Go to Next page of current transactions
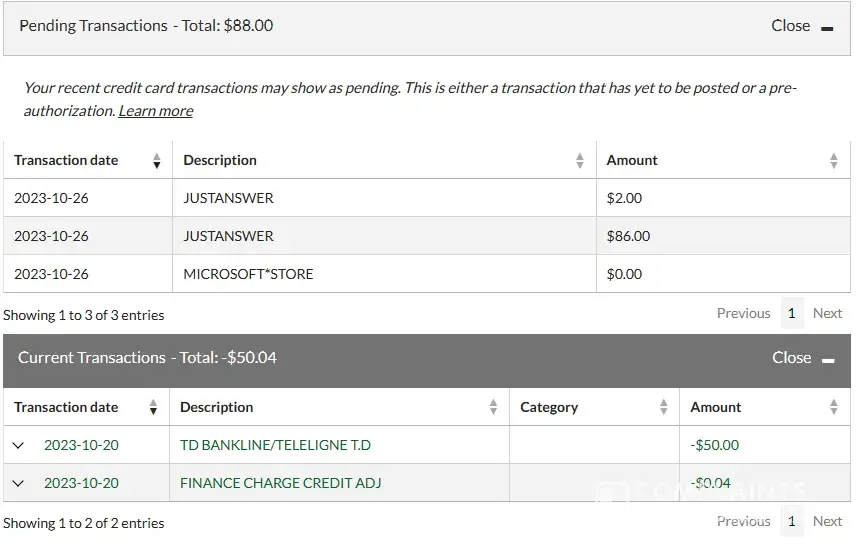Viewport: 856px width, 545px height. point(827,522)
